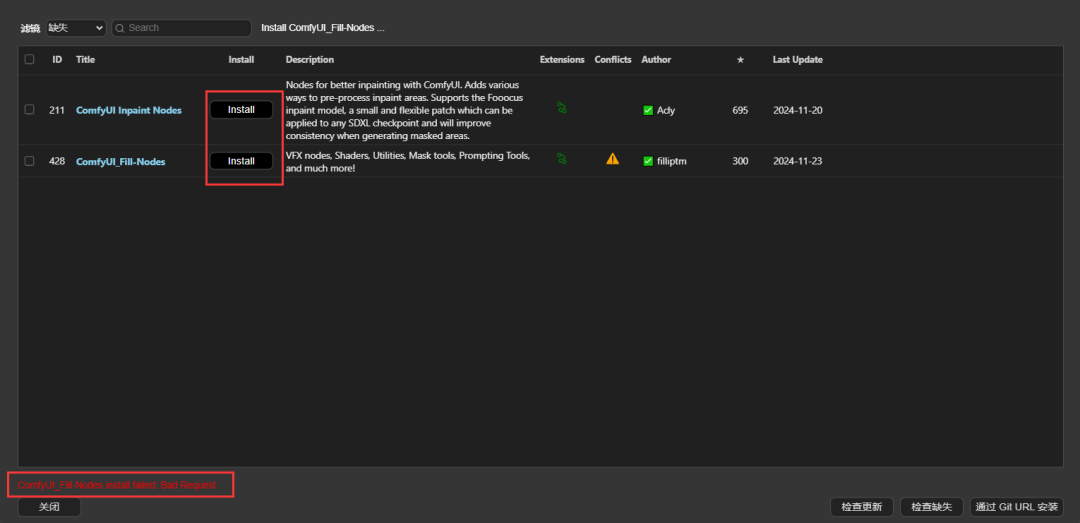Click ID cell 428

(x=57, y=161)
